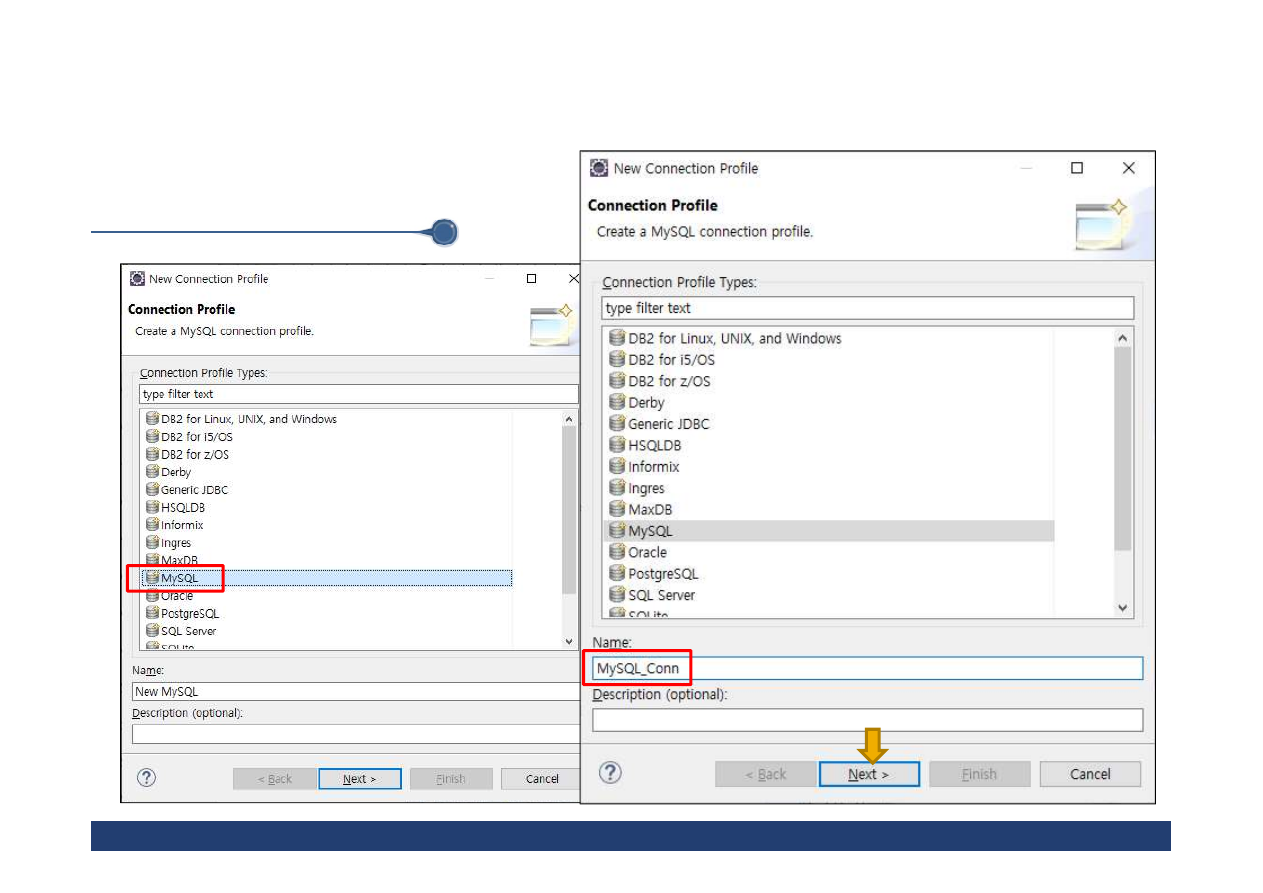The image size is (1263, 893).
Task: Click the HSQLDB database icon in smaller dialog
Action: click(x=152, y=507)
